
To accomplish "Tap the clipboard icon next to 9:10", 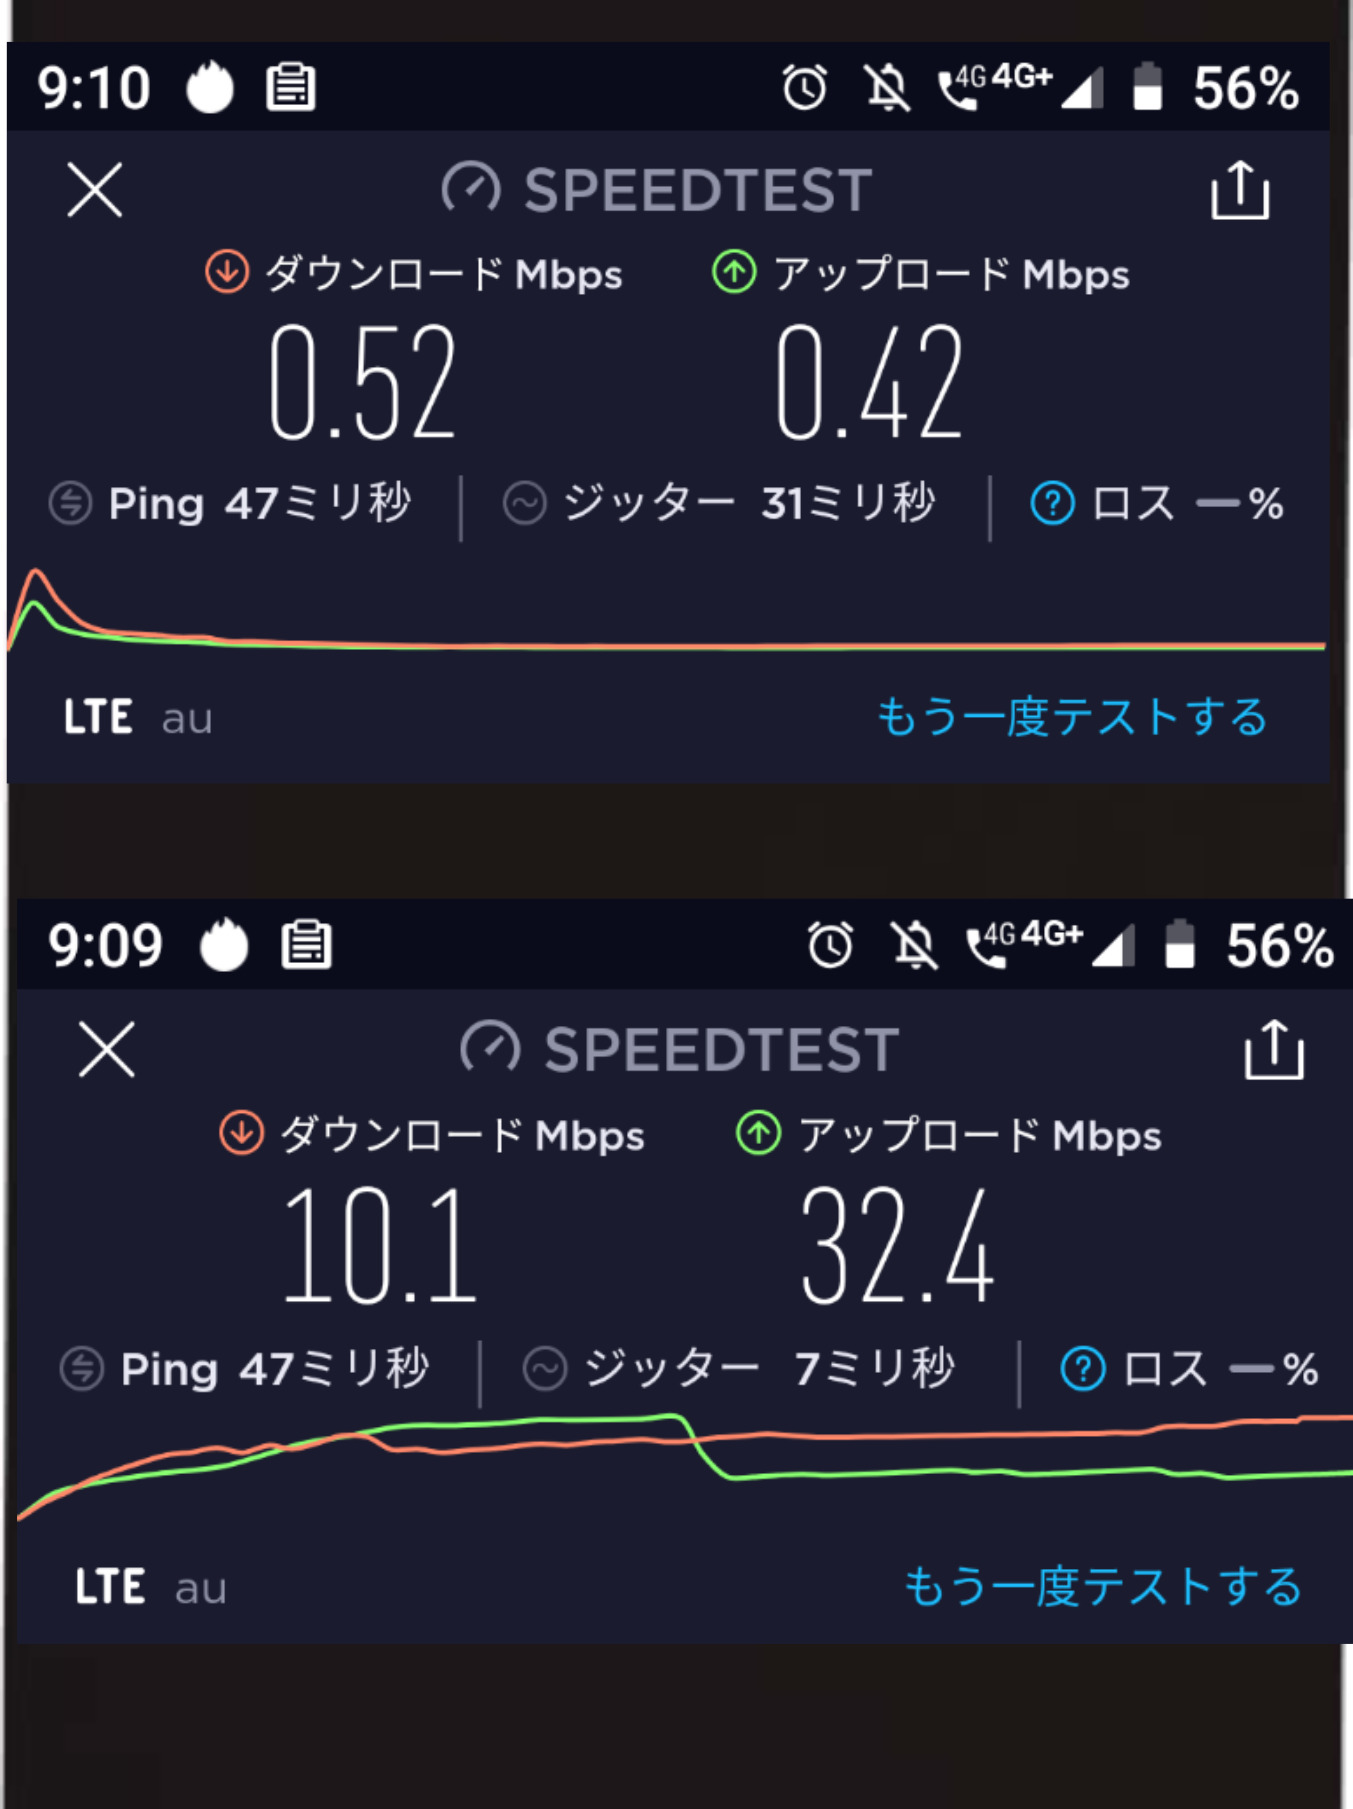I will (x=291, y=87).
